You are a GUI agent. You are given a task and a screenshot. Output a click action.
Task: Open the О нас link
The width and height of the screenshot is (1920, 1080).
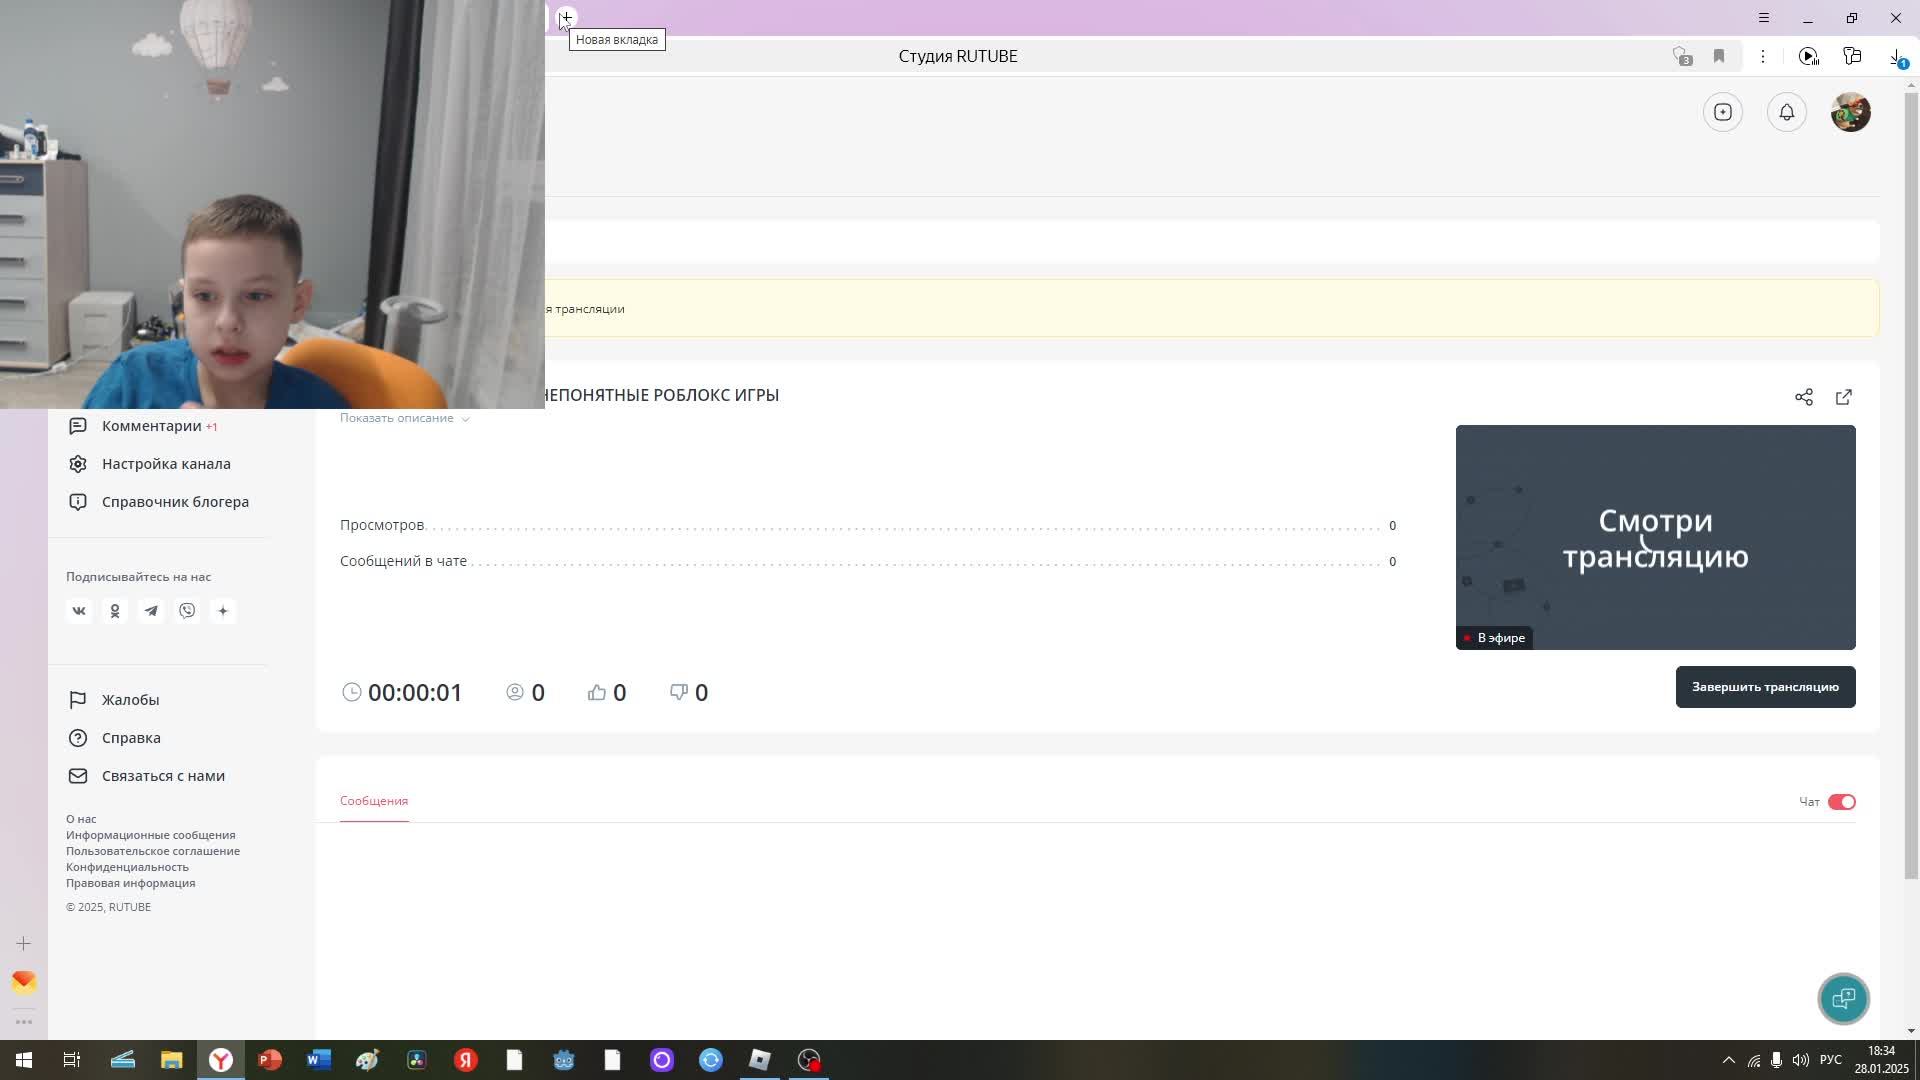click(81, 819)
